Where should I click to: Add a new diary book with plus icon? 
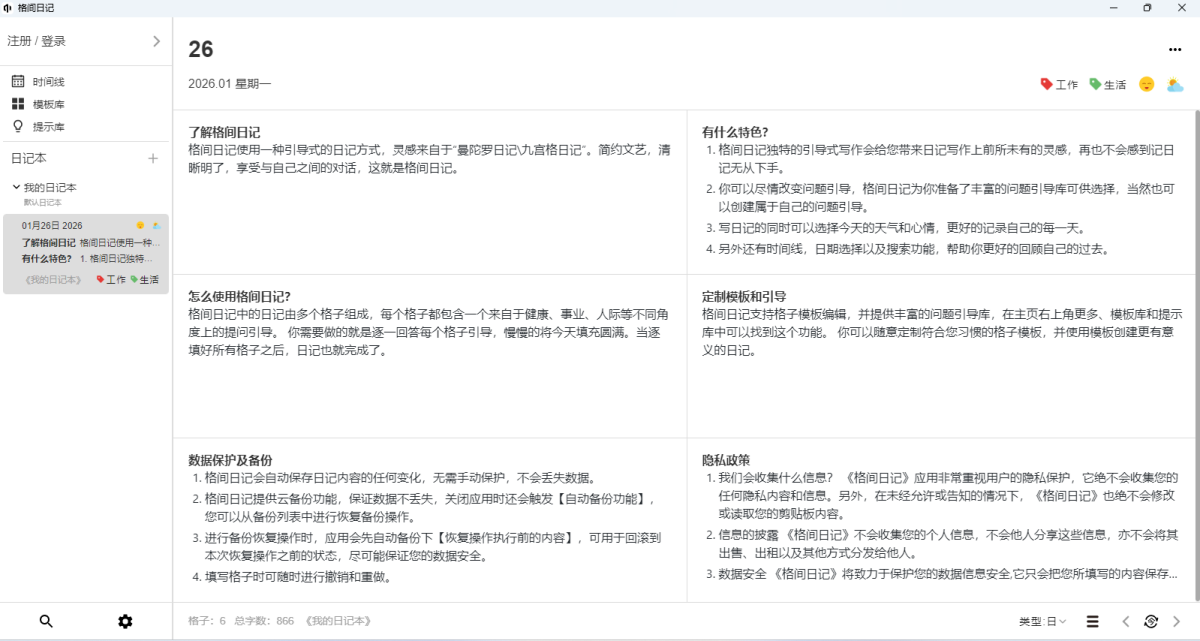tap(153, 158)
